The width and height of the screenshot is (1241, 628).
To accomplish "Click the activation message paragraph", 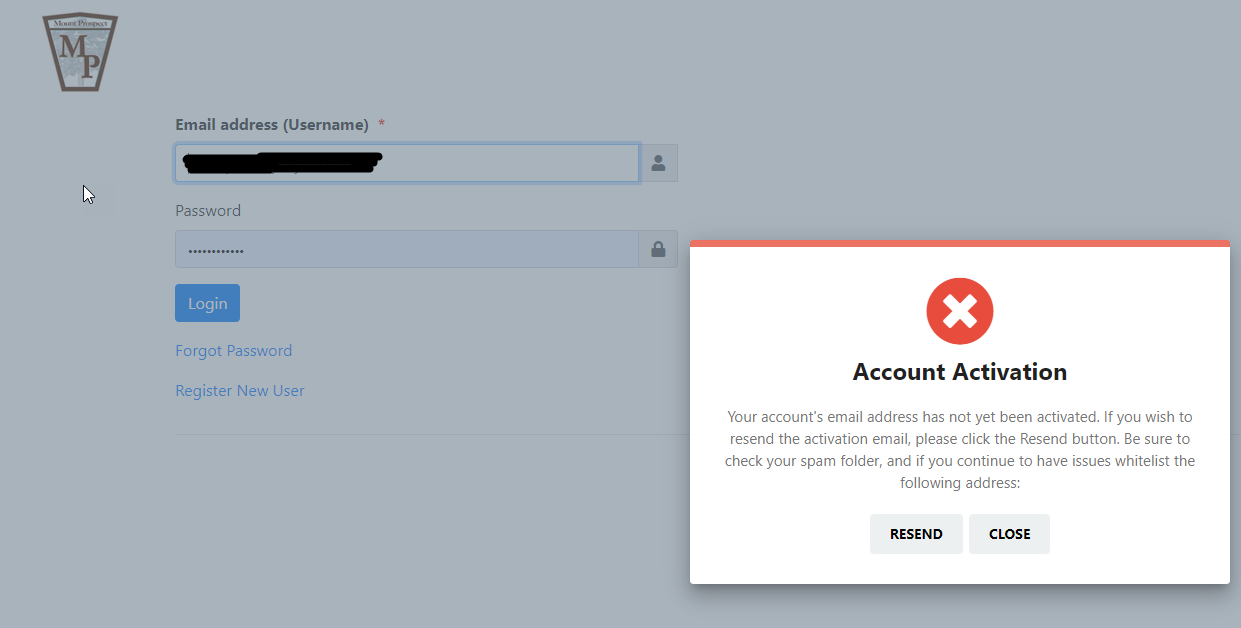I will tap(960, 449).
